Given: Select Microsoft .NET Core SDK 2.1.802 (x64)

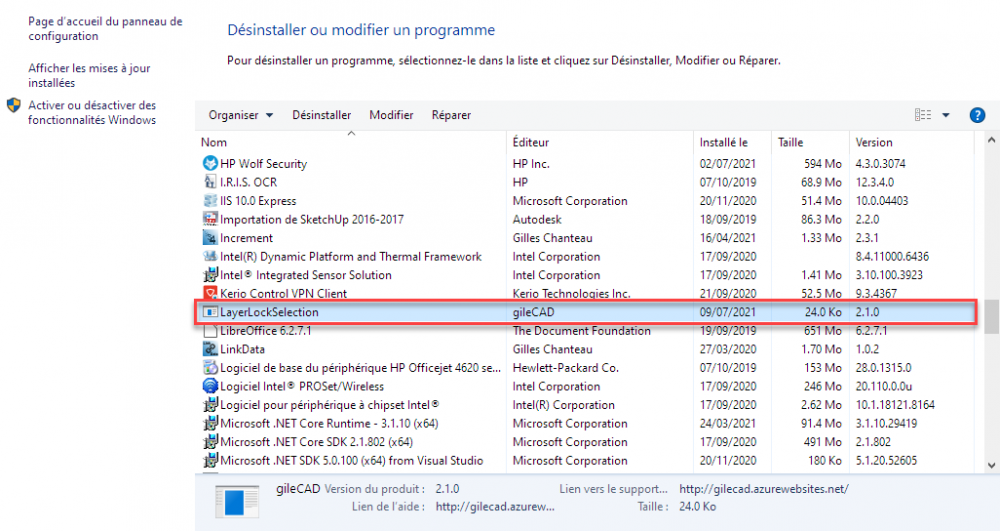Looking at the screenshot, I should (x=316, y=442).
